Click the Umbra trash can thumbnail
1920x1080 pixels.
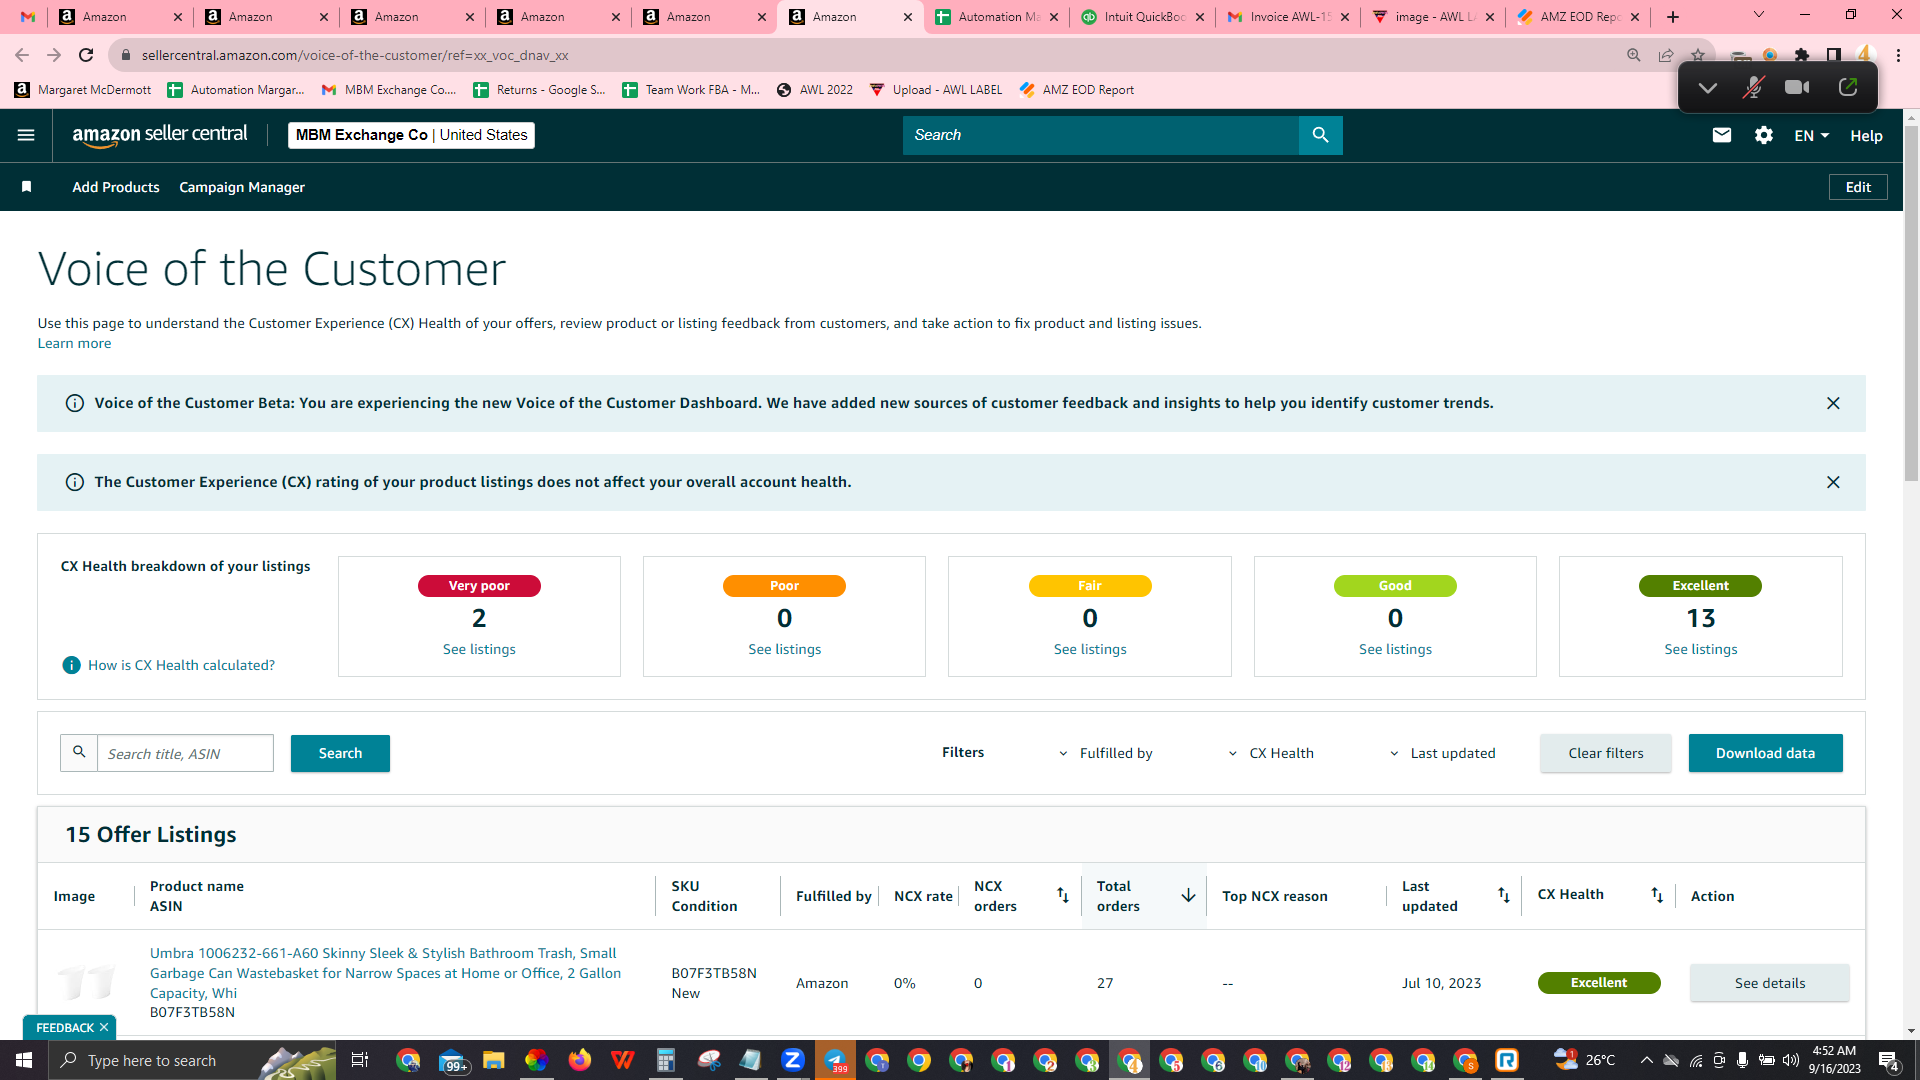click(x=86, y=983)
